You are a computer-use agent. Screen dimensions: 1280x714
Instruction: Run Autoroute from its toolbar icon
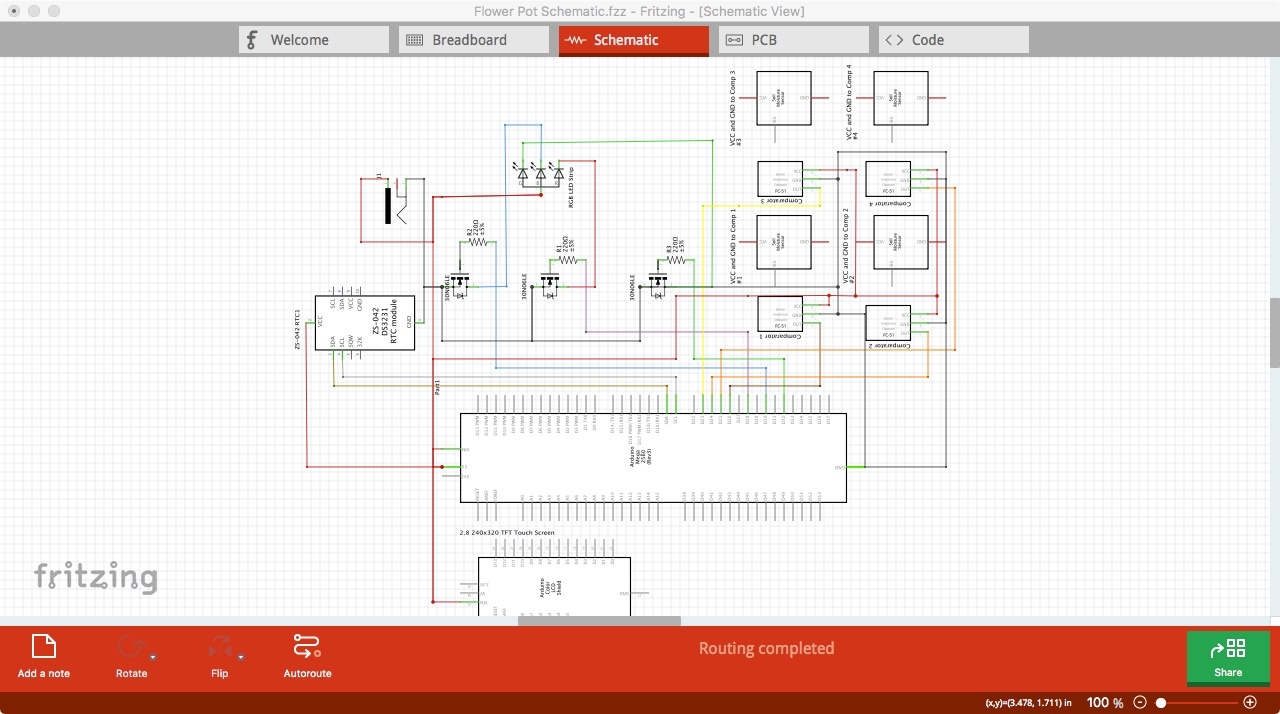[x=306, y=645]
